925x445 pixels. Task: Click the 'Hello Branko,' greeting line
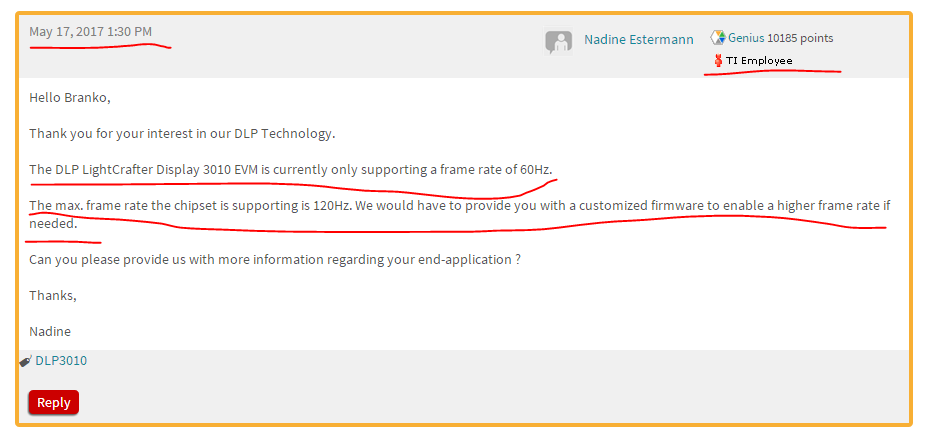pos(70,98)
